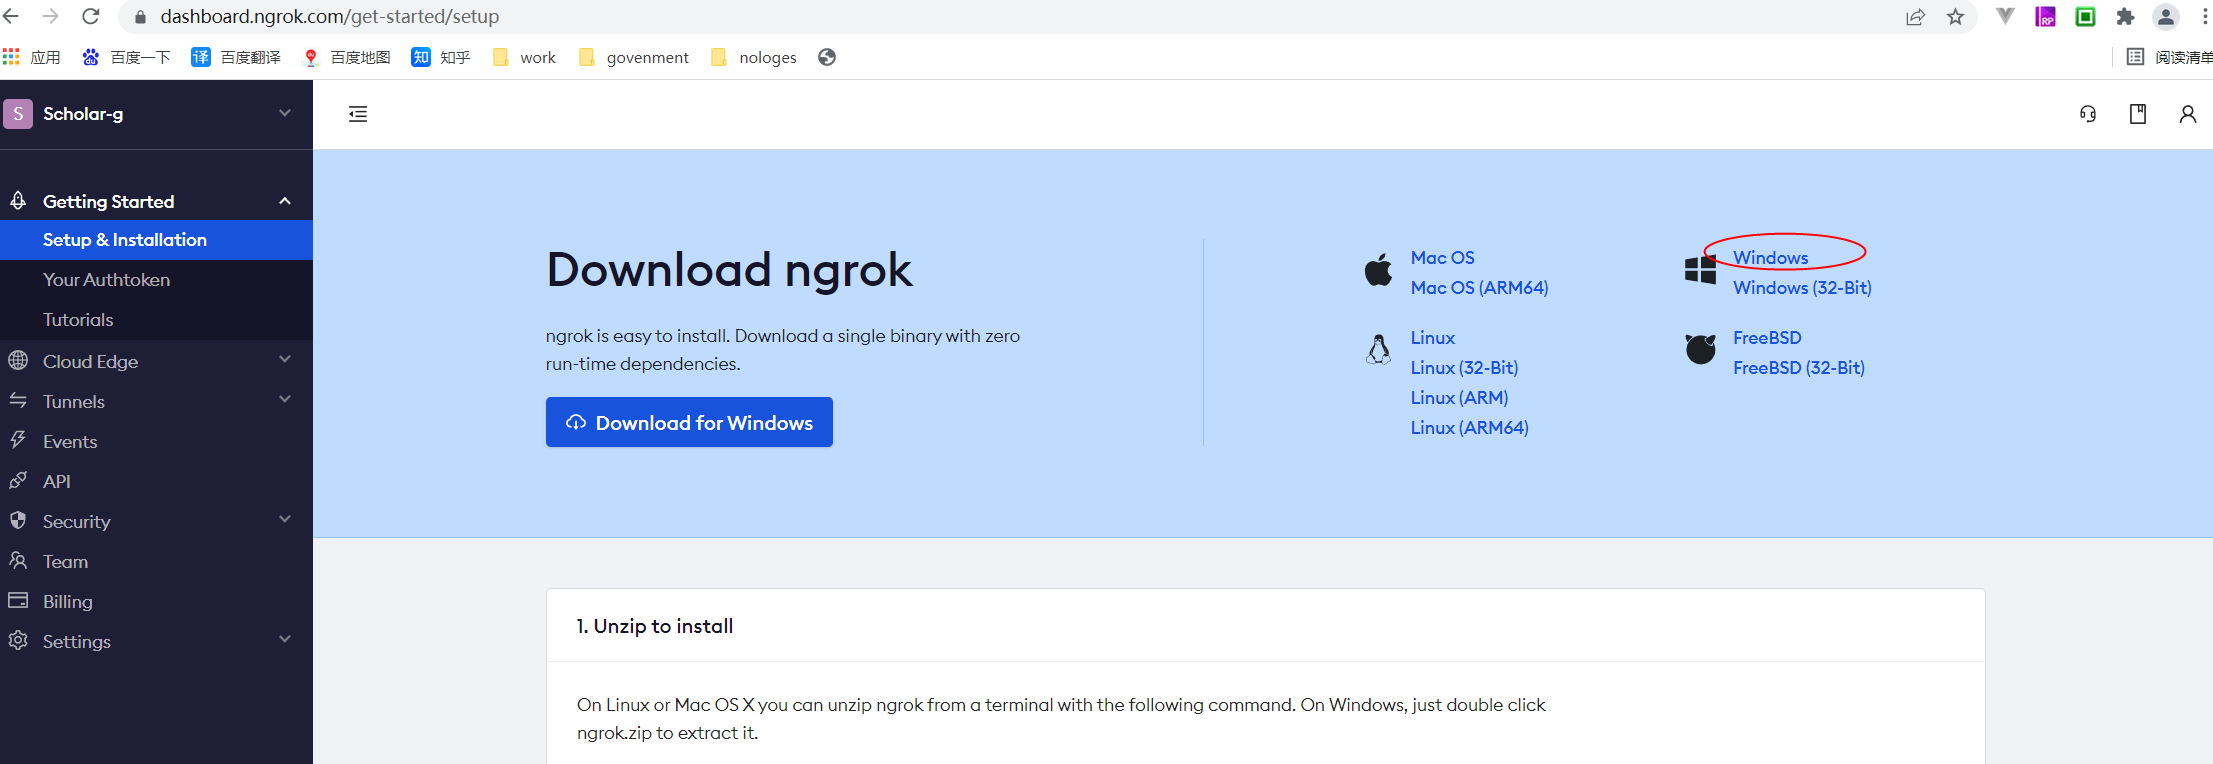Screen dimensions: 2213x764
Task: Click the Linux (ARM) download link
Action: click(1459, 398)
